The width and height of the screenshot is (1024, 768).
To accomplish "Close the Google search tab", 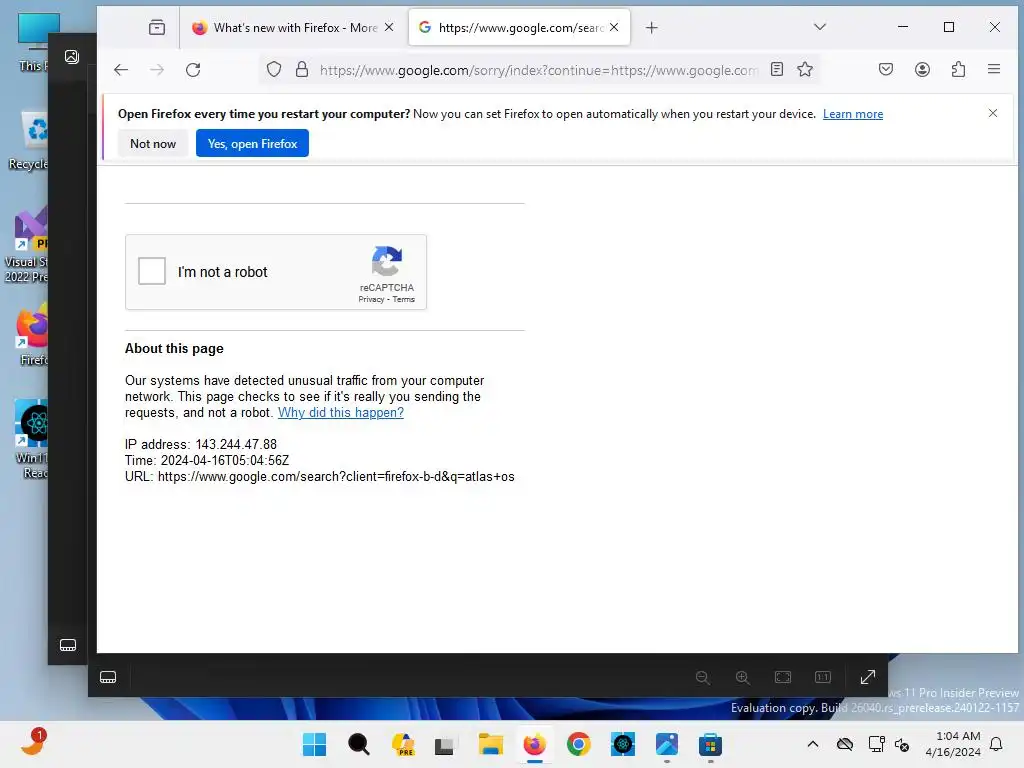I will pos(614,27).
